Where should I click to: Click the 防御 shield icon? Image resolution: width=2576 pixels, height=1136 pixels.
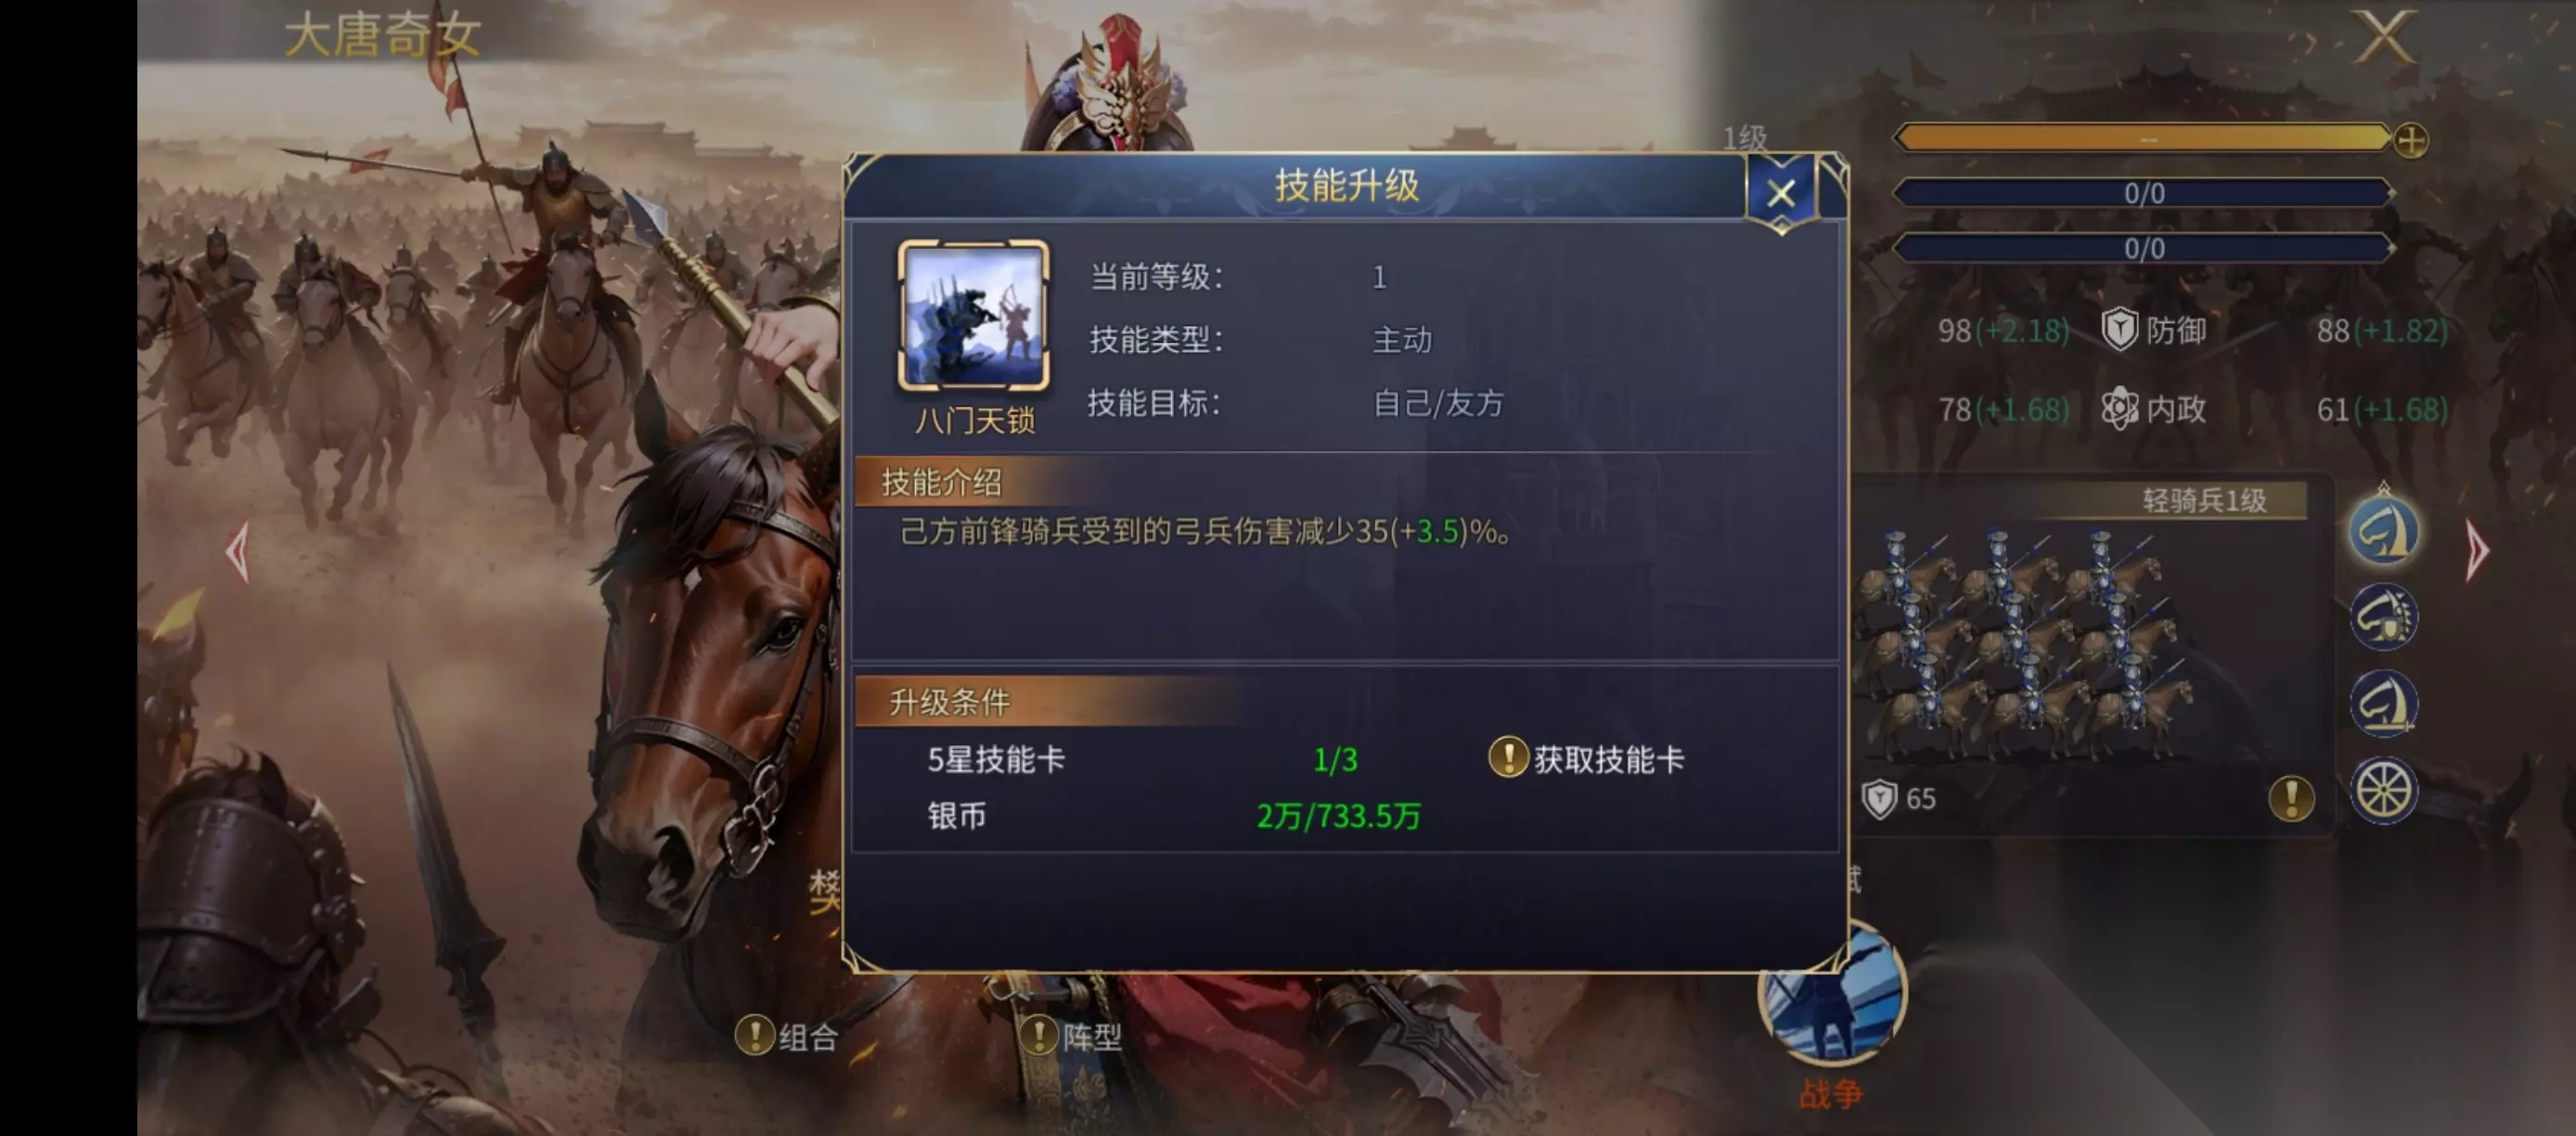[2119, 330]
